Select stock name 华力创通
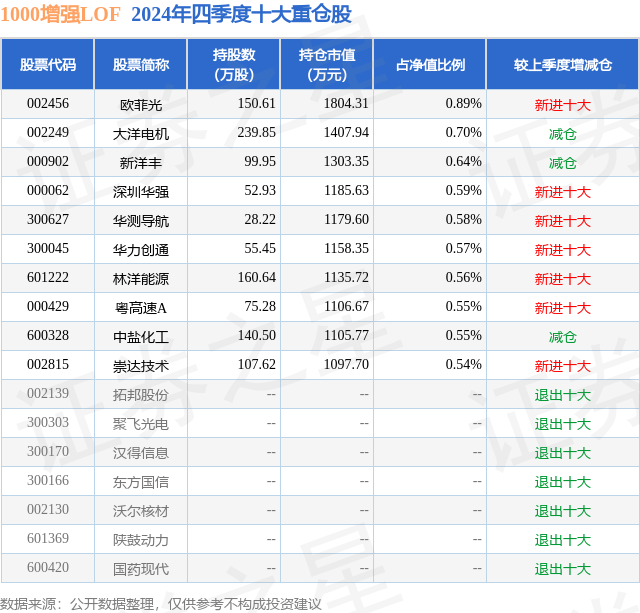Image resolution: width=640 pixels, height=613 pixels. click(141, 250)
